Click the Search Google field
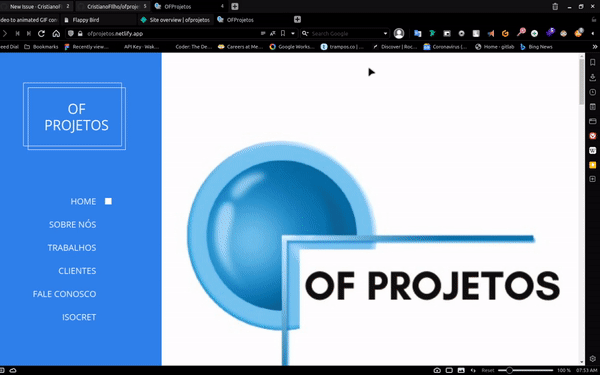 (346, 34)
